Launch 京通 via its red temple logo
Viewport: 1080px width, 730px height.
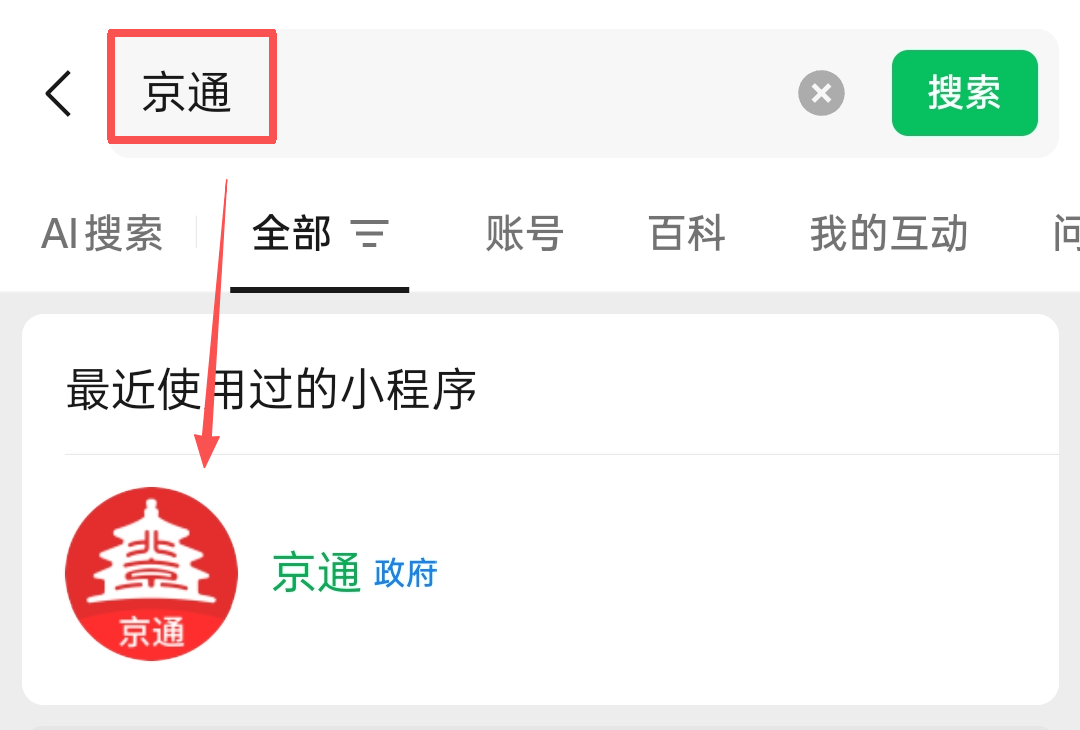152,574
